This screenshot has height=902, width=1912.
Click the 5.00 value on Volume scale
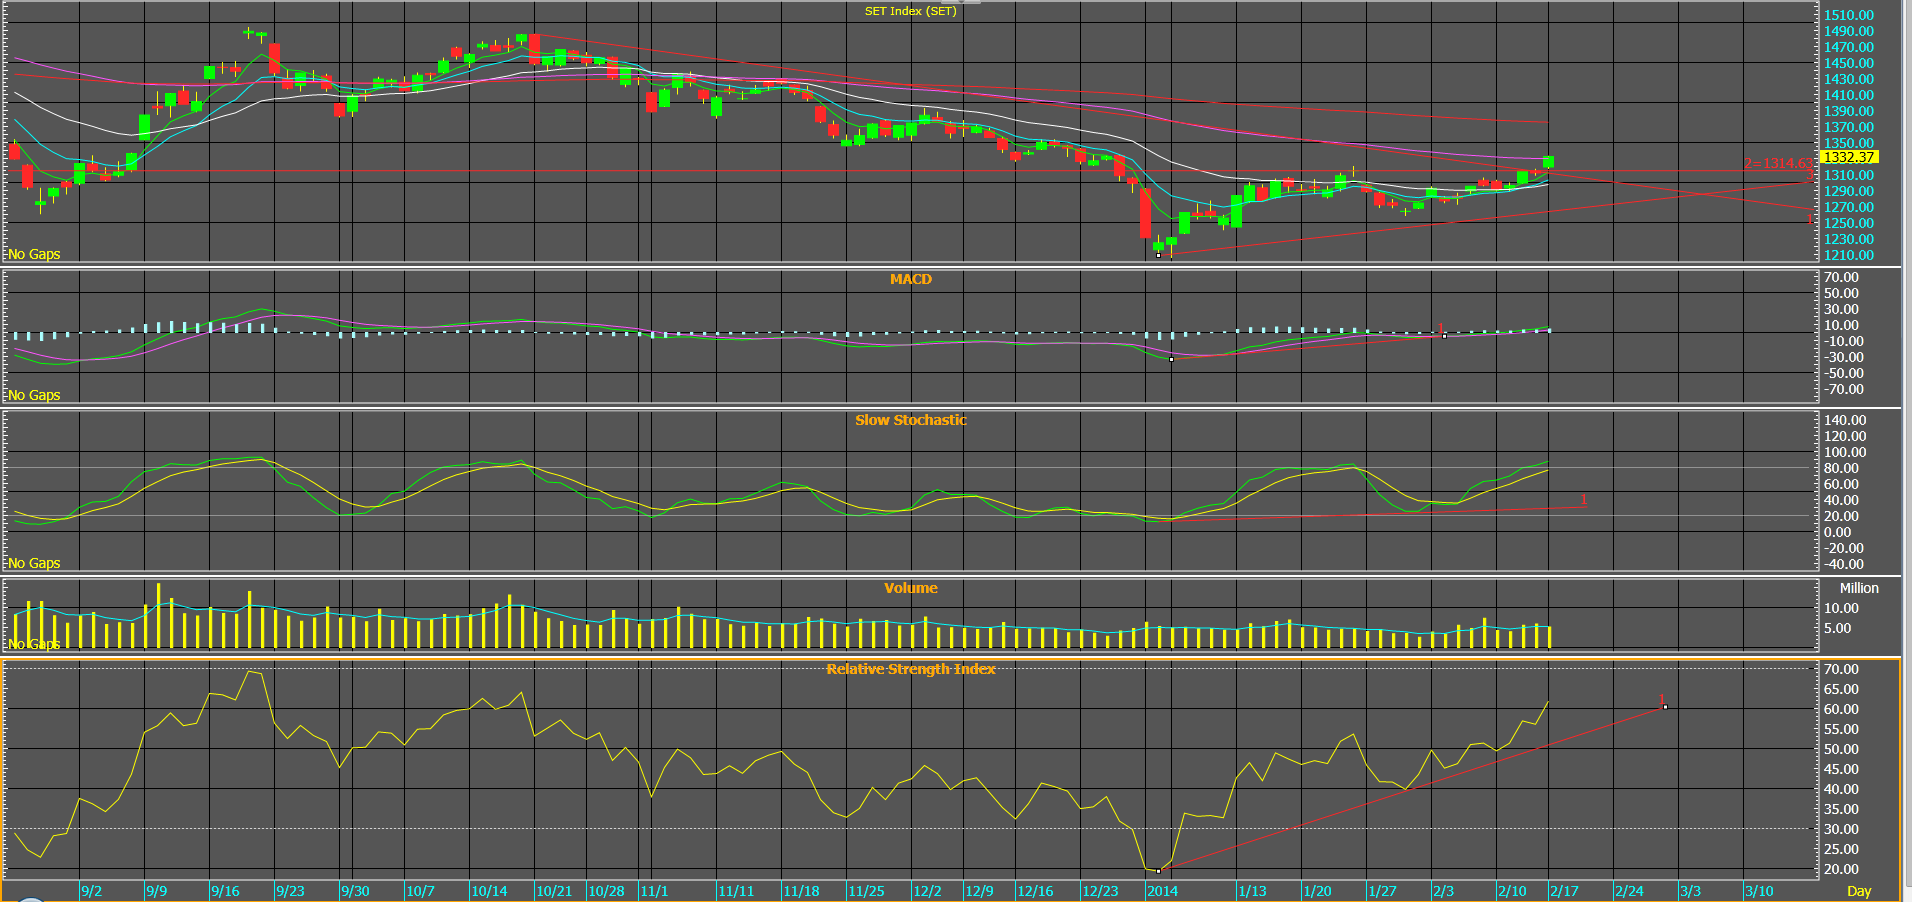coord(1837,628)
